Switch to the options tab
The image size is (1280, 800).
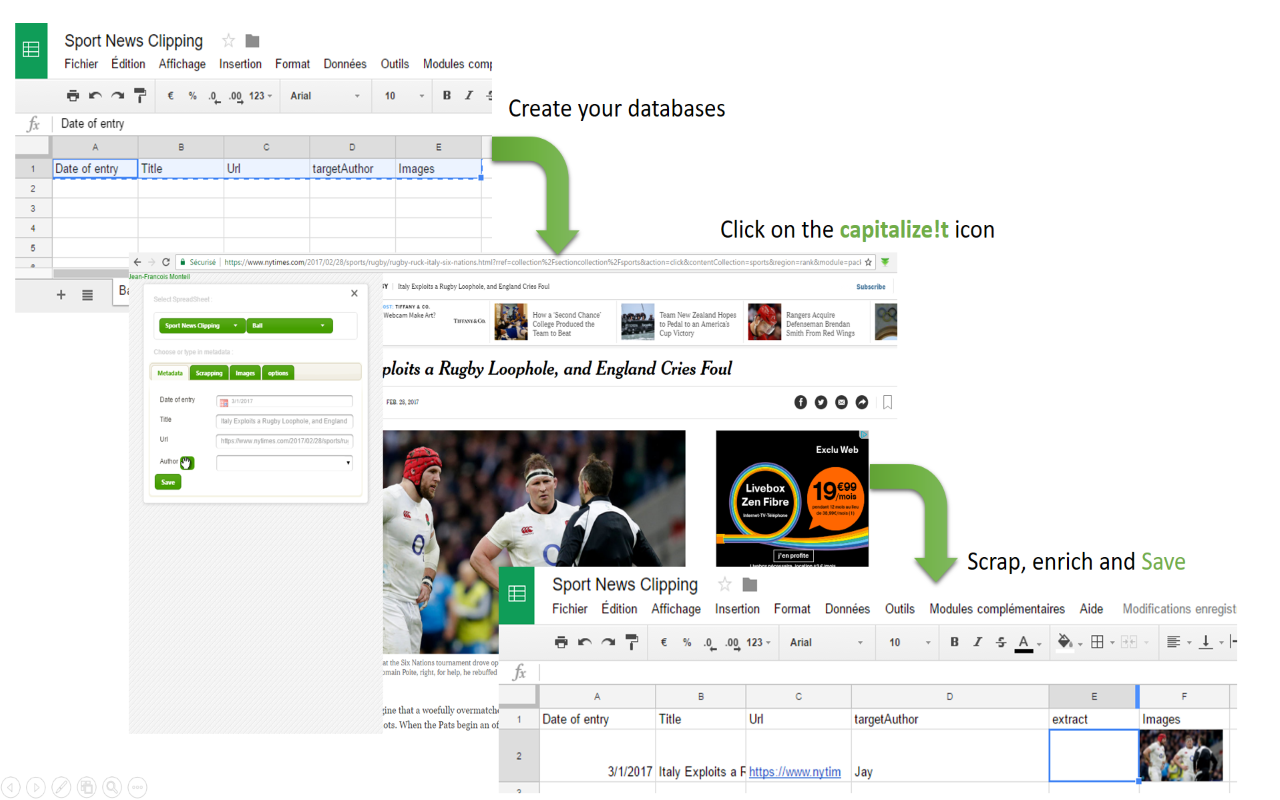(x=278, y=373)
